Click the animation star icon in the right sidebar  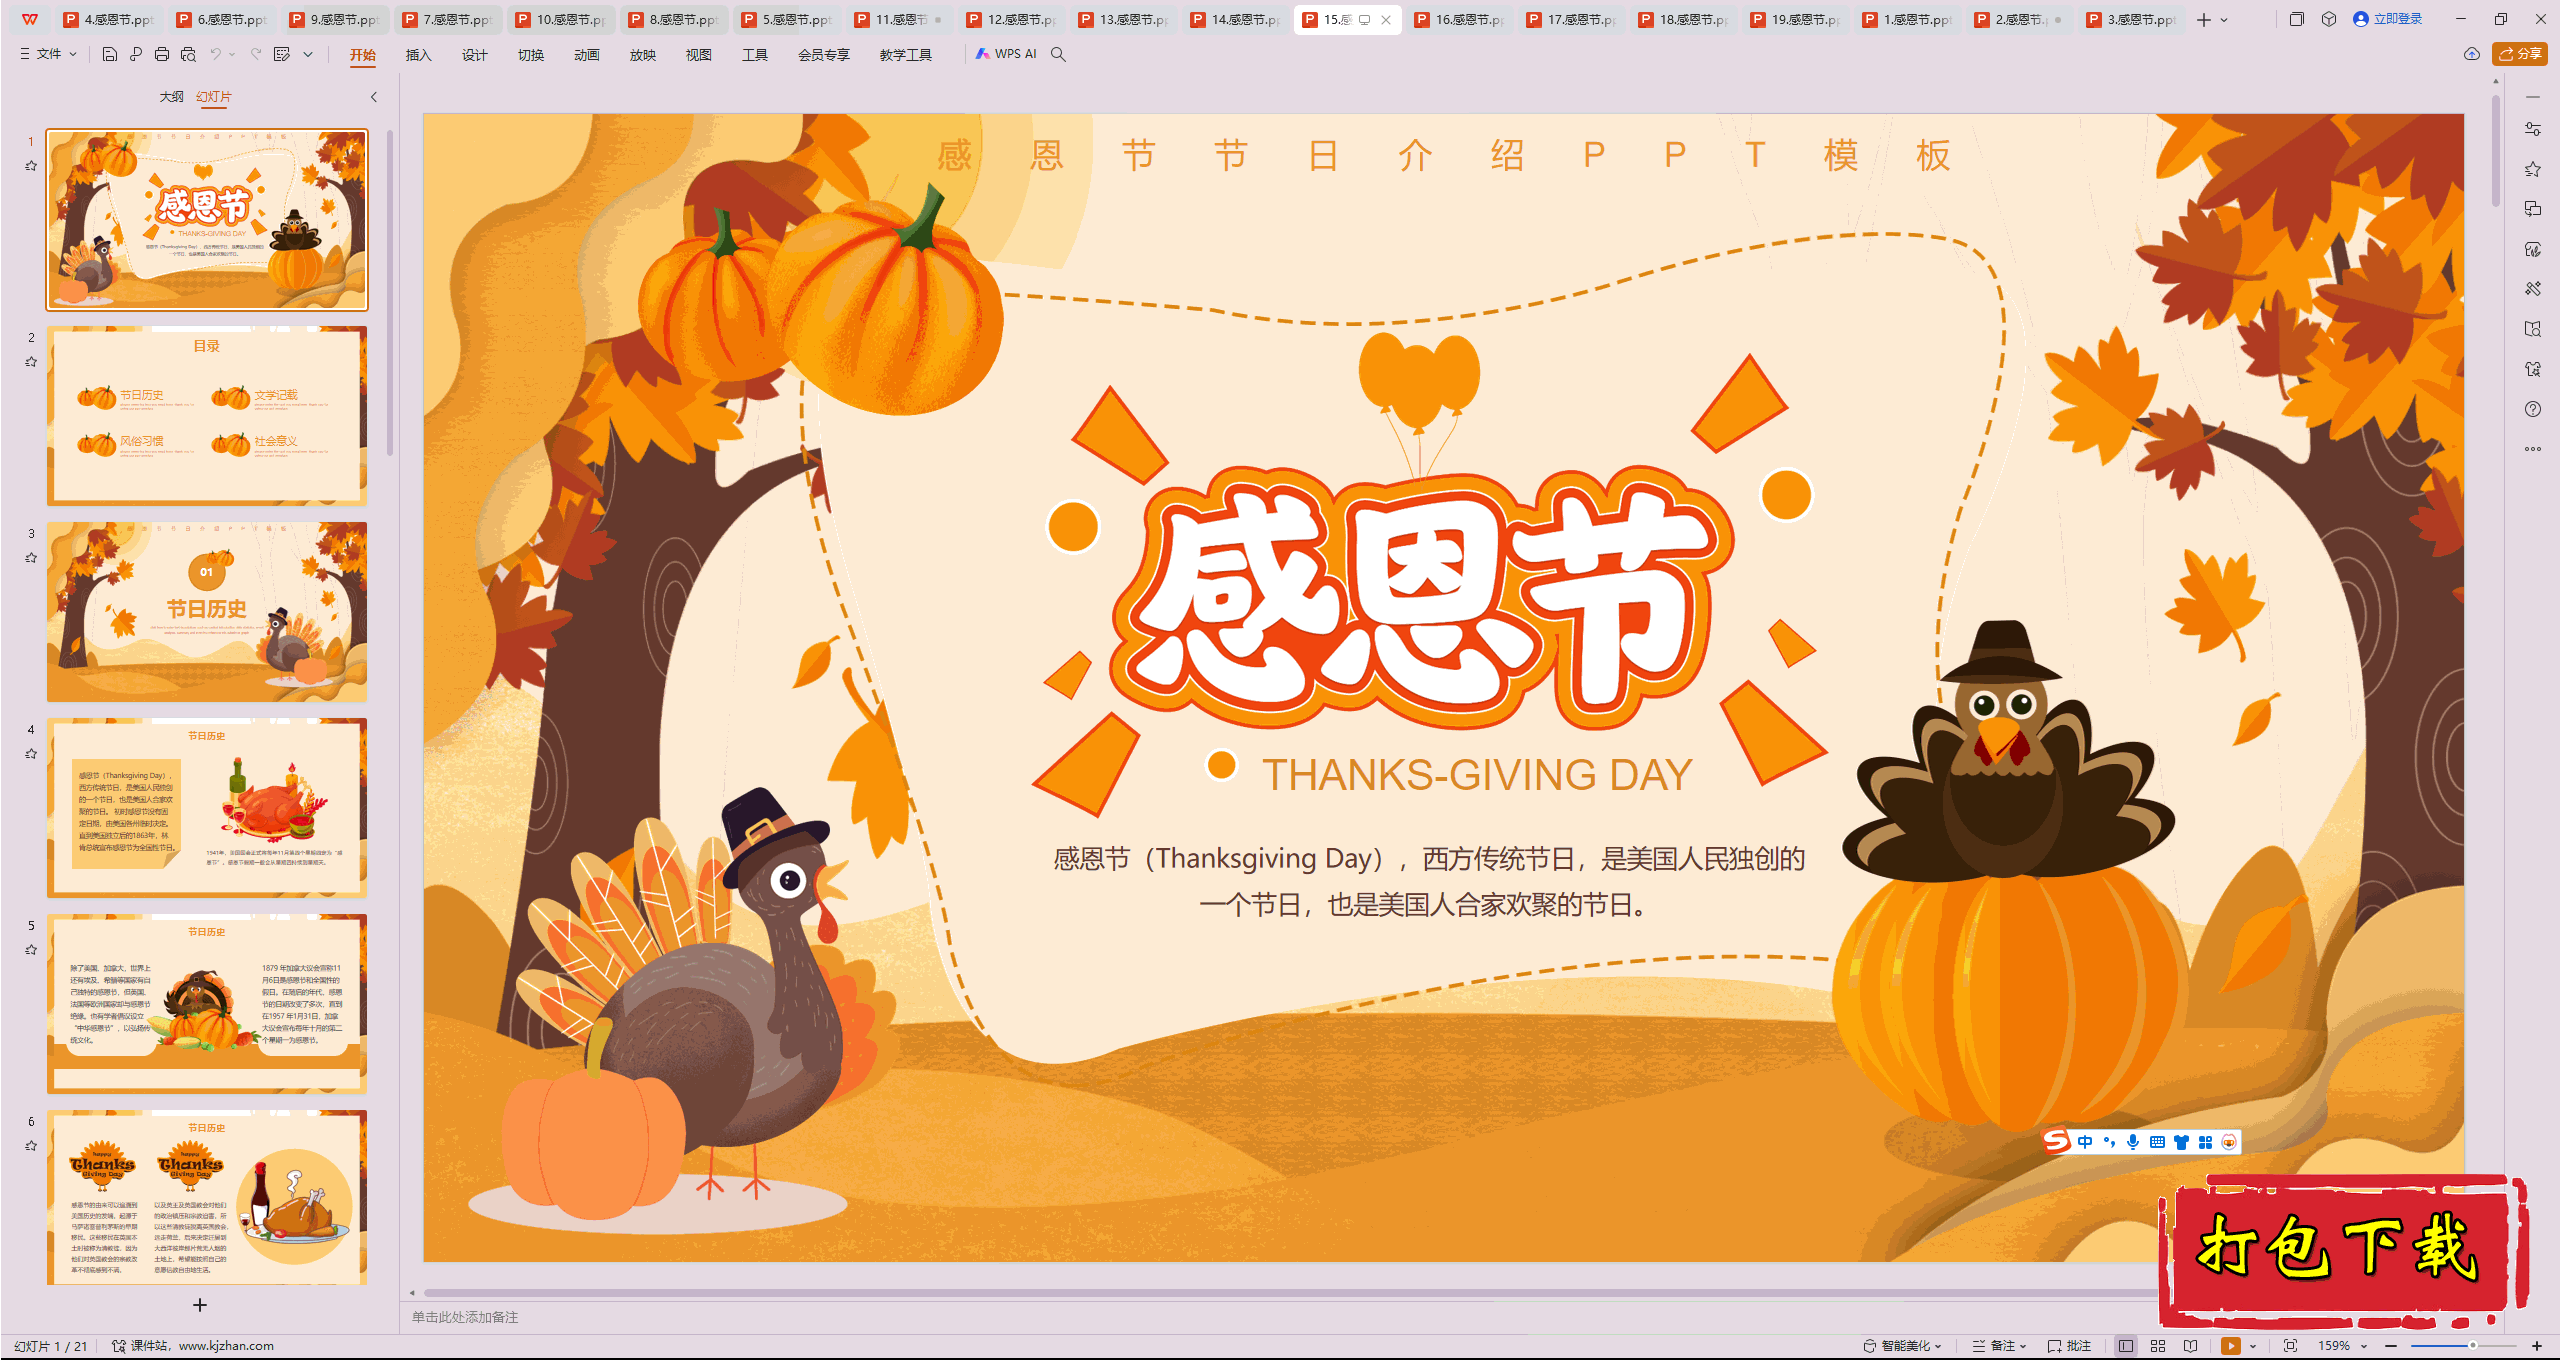2533,169
